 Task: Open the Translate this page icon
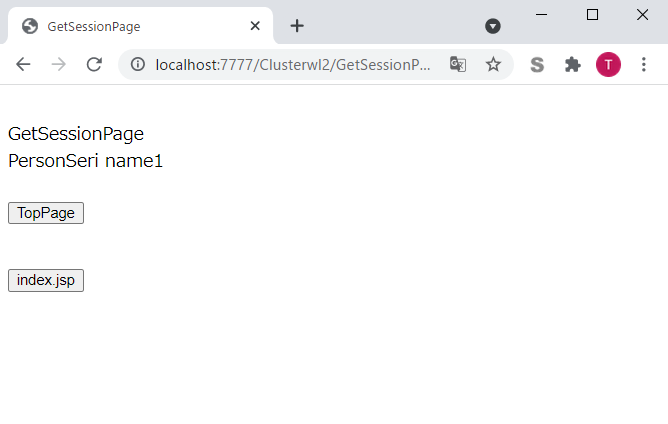(x=458, y=65)
